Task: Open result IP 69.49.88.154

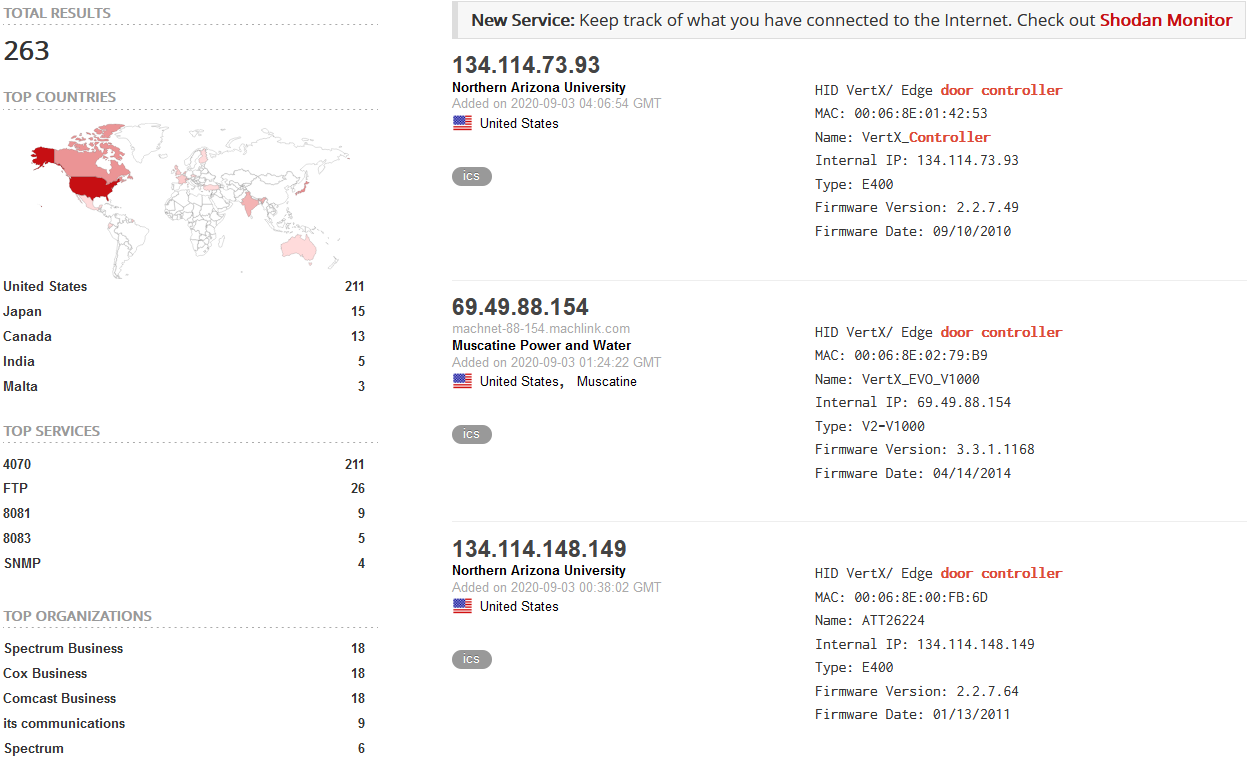Action: click(x=520, y=307)
